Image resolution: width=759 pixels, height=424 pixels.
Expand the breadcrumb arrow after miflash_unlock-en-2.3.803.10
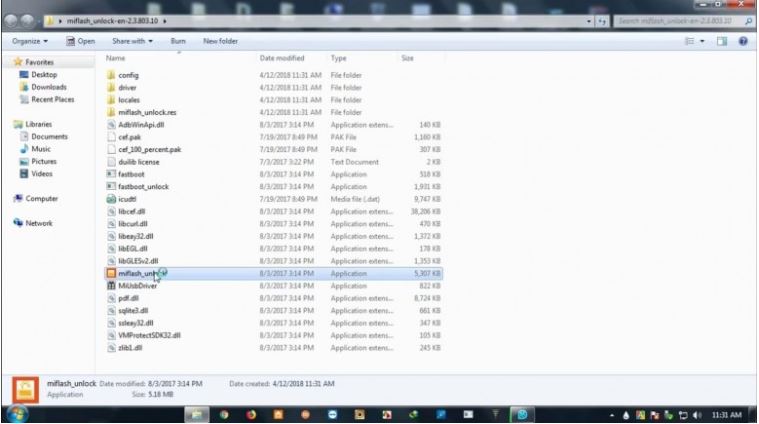[x=165, y=21]
